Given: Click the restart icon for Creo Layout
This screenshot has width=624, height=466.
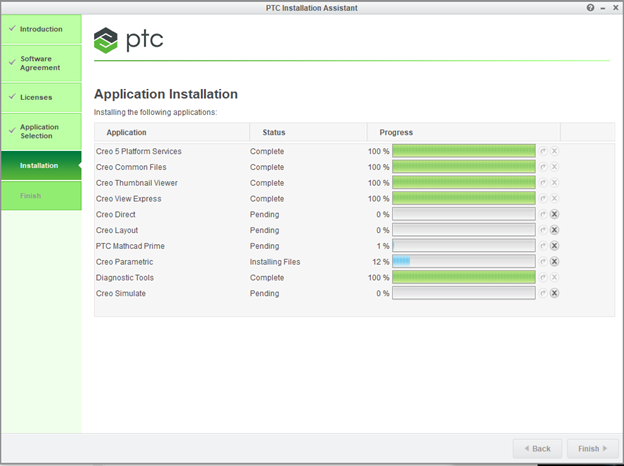Looking at the screenshot, I should coord(543,230).
